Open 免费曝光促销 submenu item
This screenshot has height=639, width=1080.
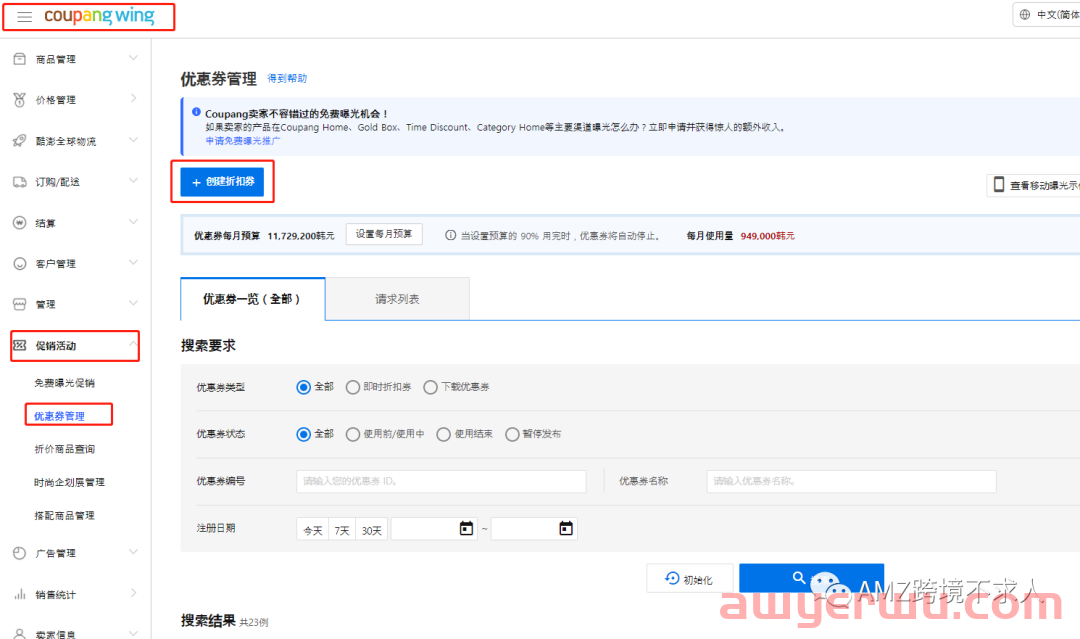[65, 383]
